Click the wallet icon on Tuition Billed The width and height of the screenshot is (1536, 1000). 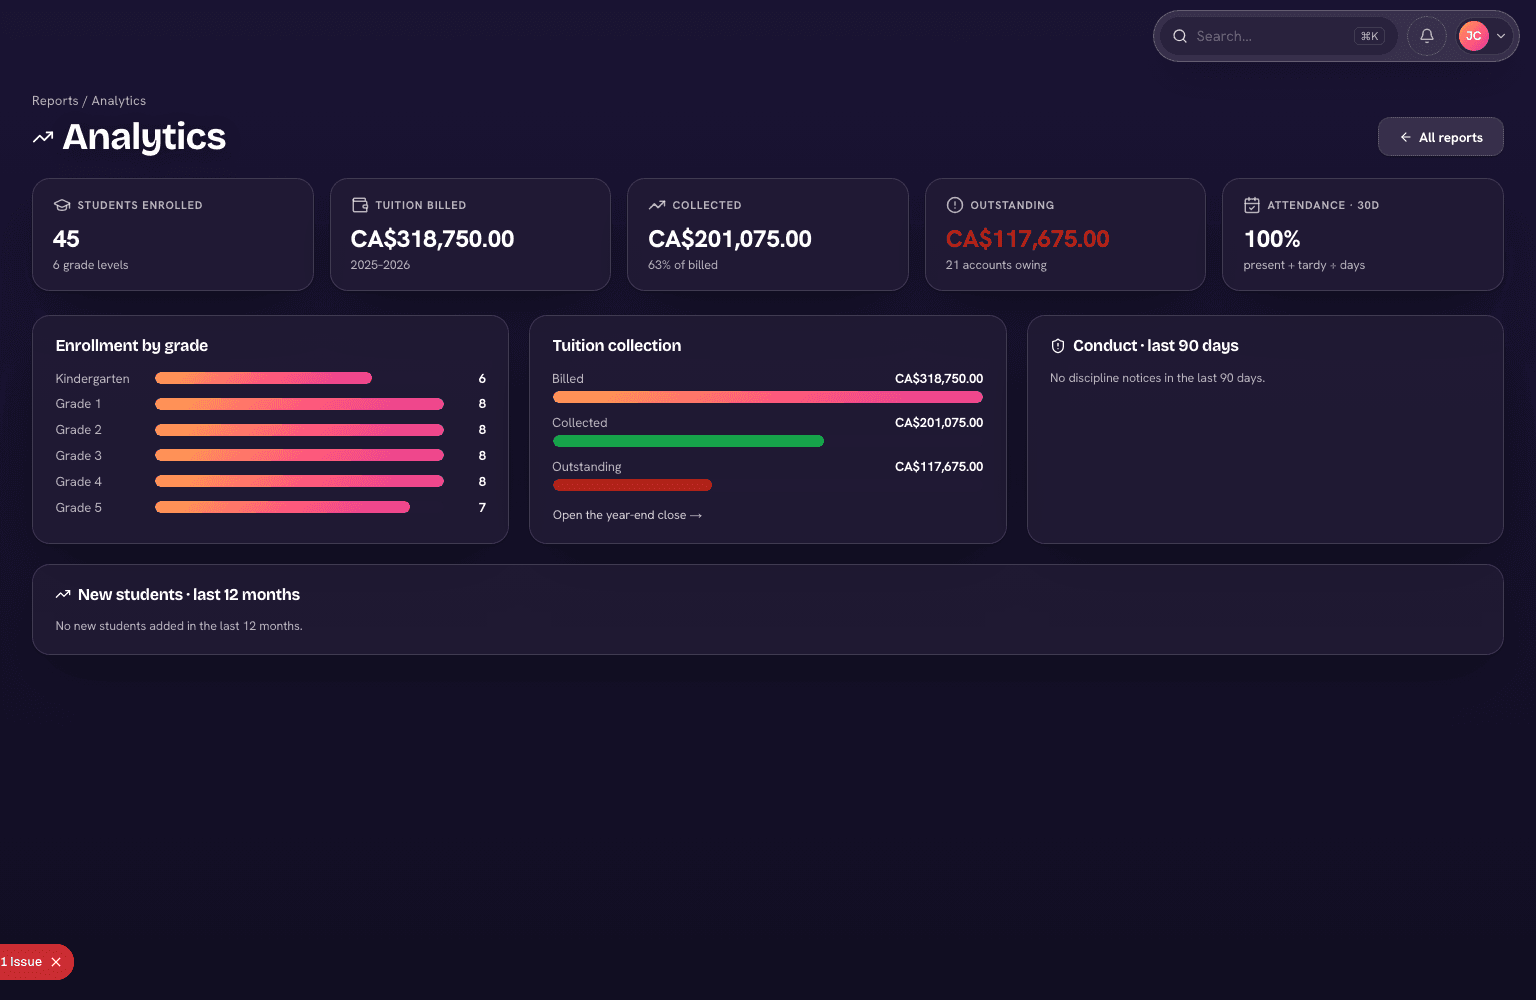click(x=360, y=205)
